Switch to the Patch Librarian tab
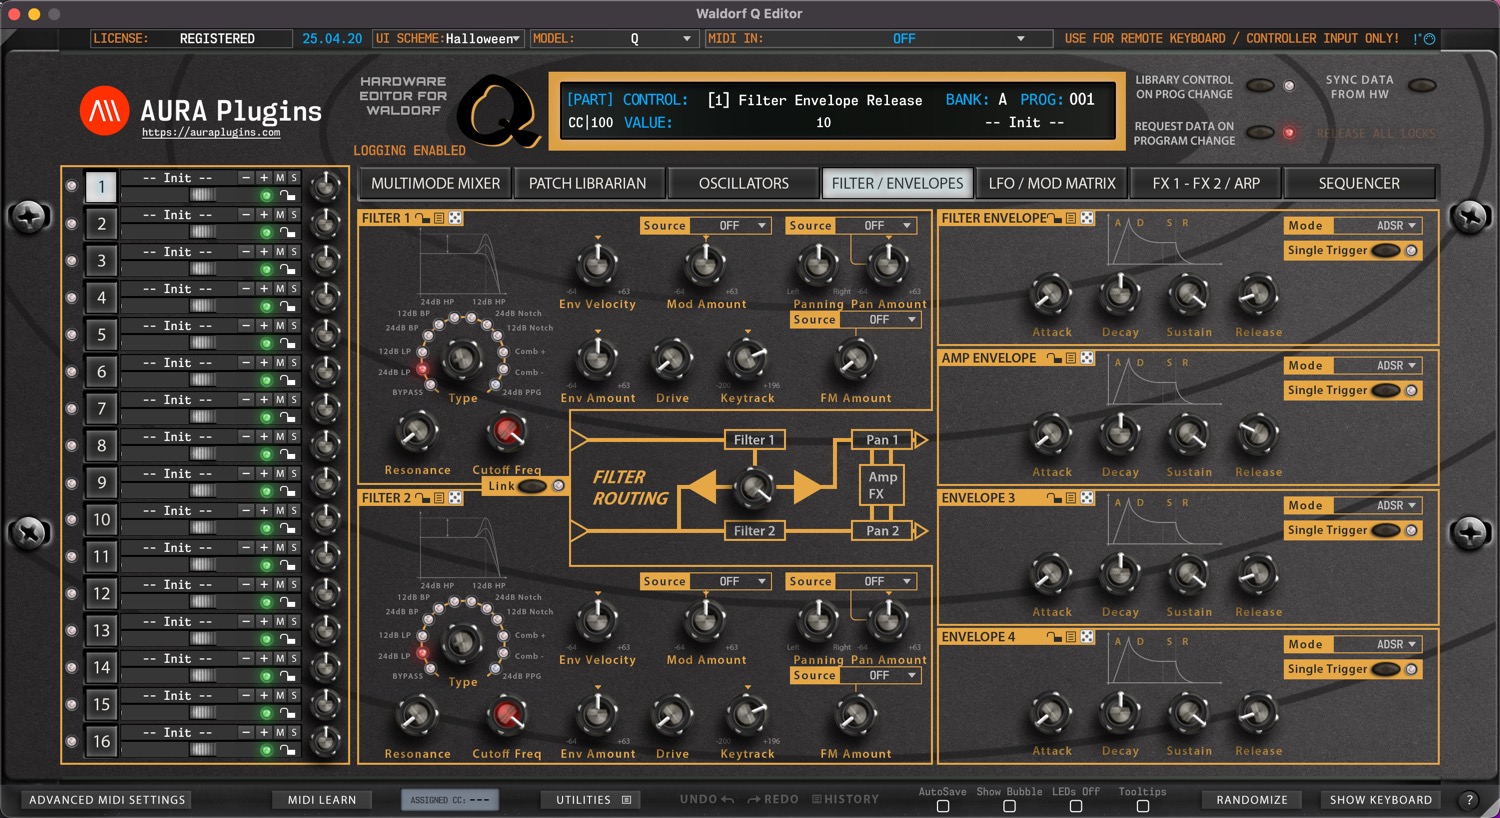This screenshot has height=818, width=1500. point(588,183)
